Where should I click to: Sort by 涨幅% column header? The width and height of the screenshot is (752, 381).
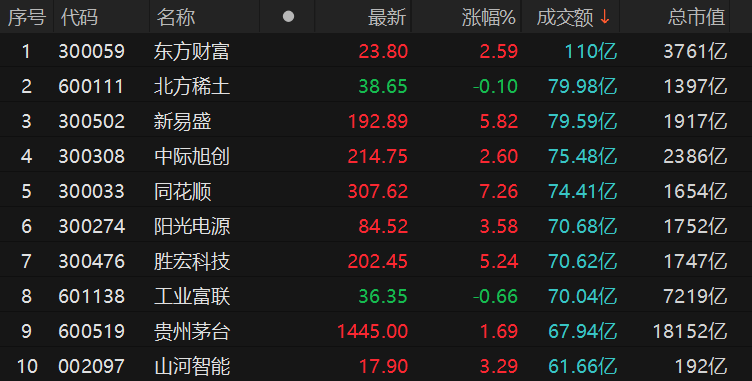(489, 17)
